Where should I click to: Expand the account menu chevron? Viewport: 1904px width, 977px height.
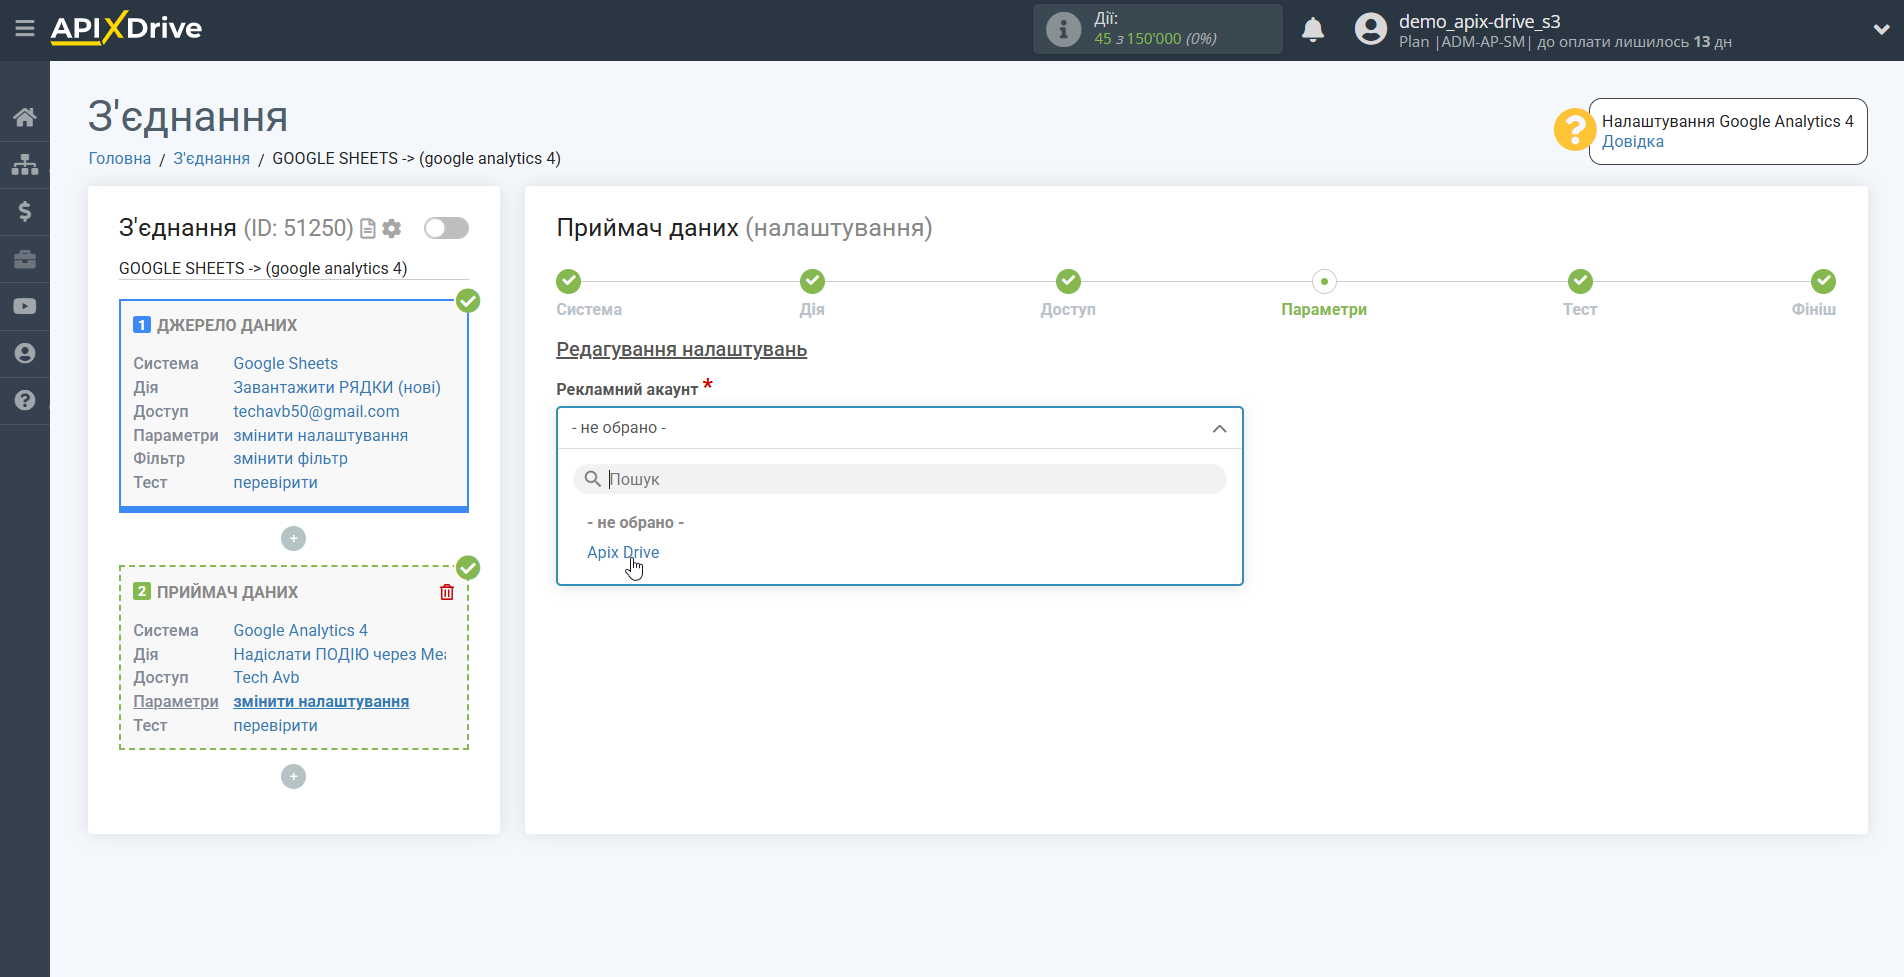click(1881, 30)
